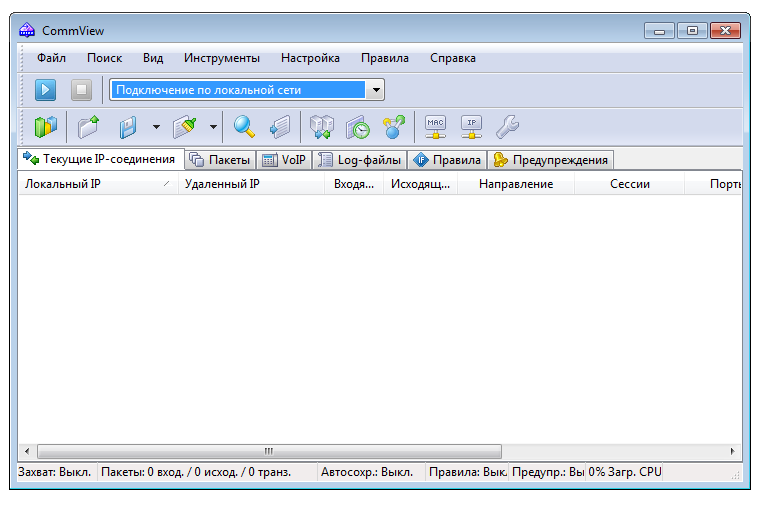
Task: Click the save floppy disk icon
Action: click(x=128, y=127)
